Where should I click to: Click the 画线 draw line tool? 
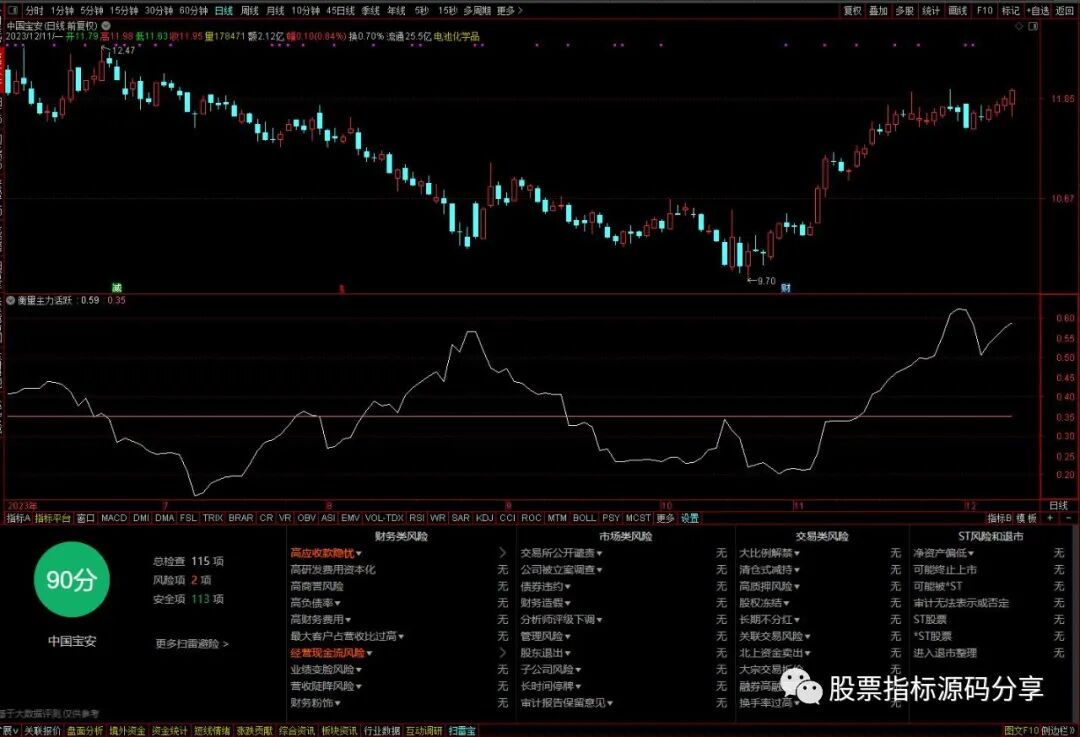pyautogui.click(x=957, y=10)
